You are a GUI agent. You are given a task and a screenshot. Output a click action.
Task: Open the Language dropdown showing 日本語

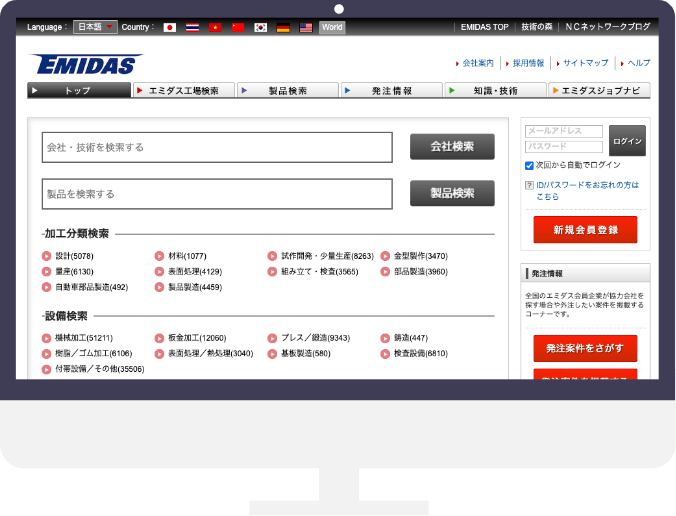[96, 27]
